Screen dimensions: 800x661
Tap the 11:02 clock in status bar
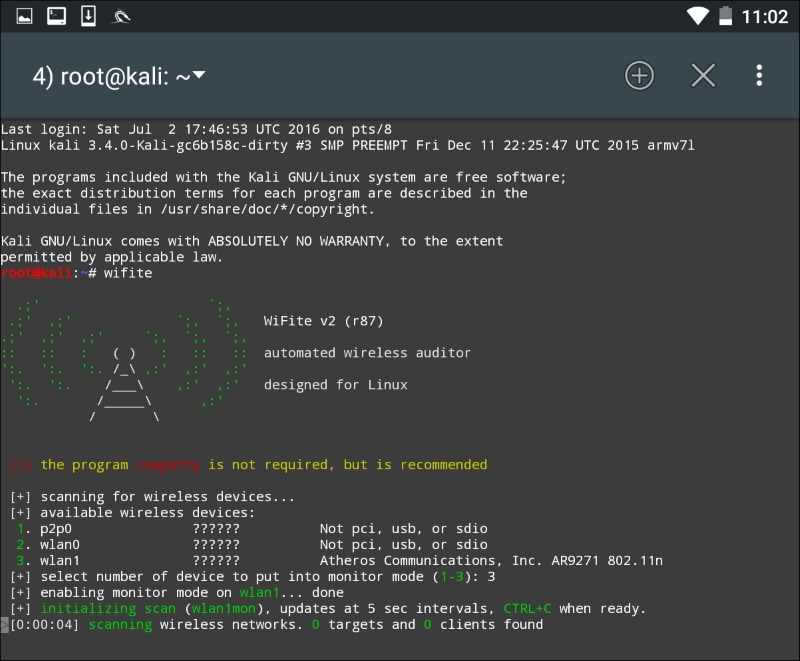765,17
